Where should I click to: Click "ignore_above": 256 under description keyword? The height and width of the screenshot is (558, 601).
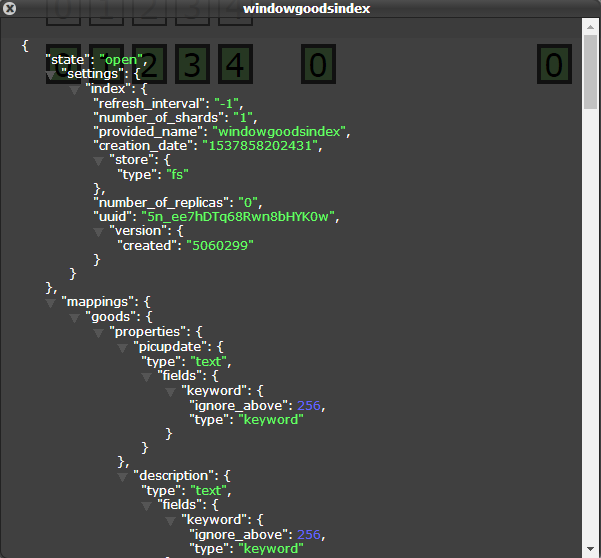pos(257,535)
